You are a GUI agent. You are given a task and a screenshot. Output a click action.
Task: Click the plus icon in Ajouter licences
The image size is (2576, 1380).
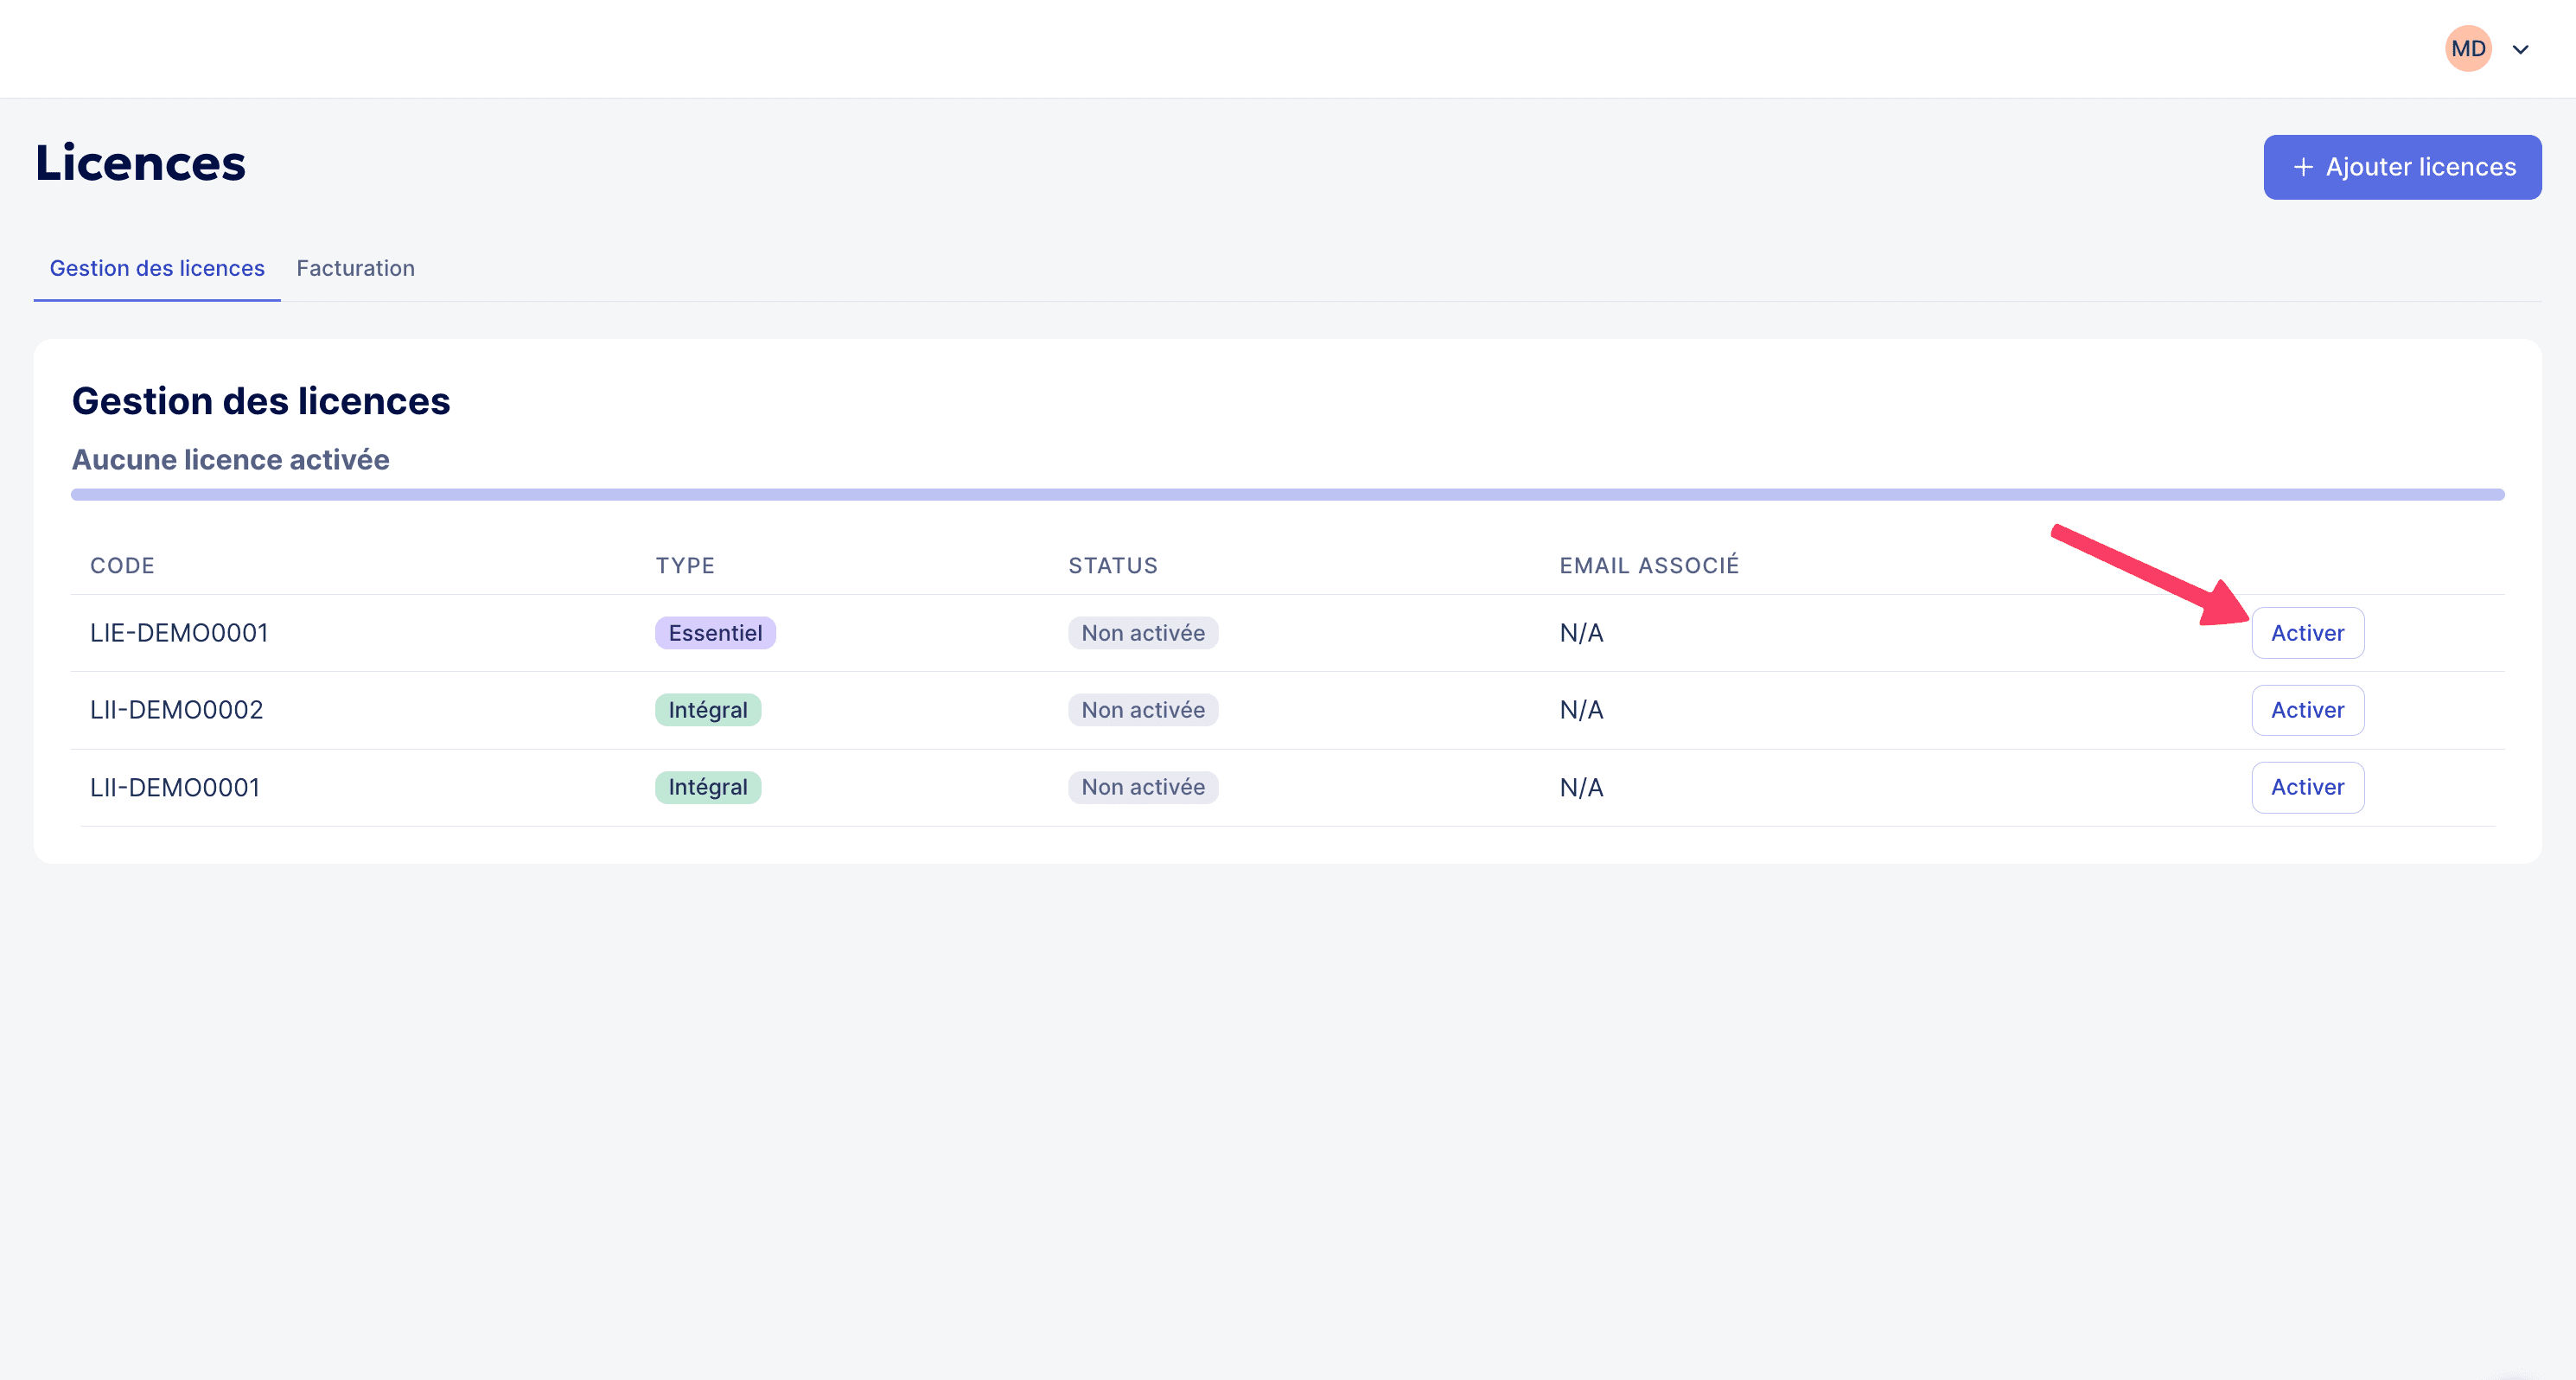(2302, 167)
